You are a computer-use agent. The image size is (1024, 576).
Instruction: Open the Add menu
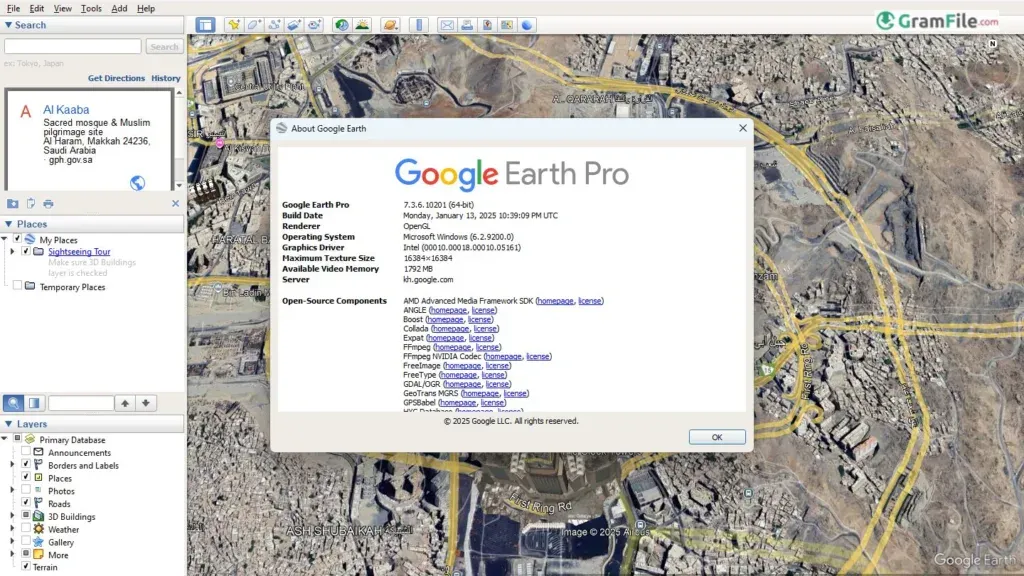click(x=119, y=8)
